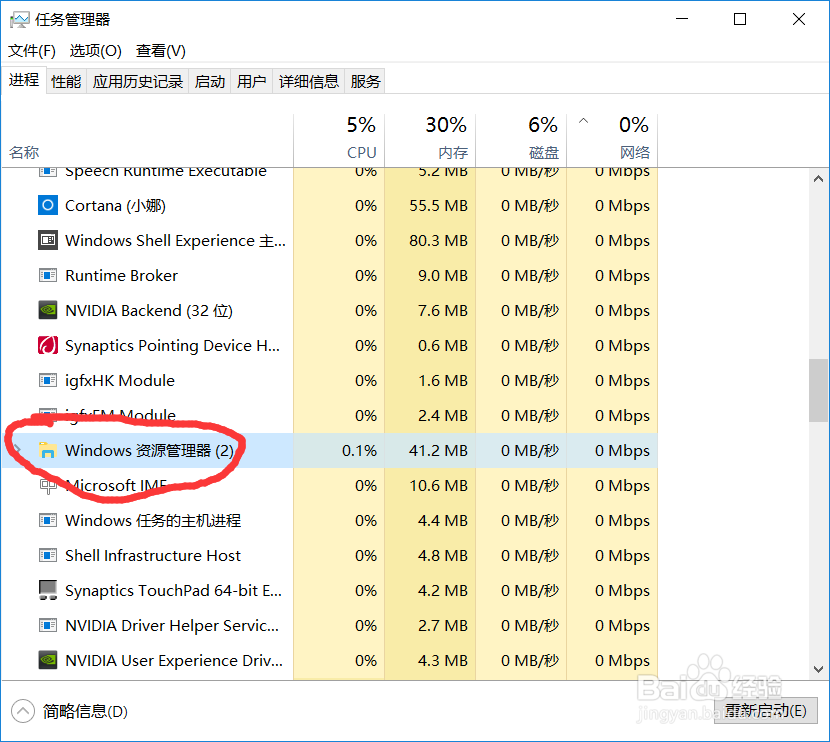
Task: Click the Task Manager title bar icon
Action: pyautogui.click(x=20, y=20)
